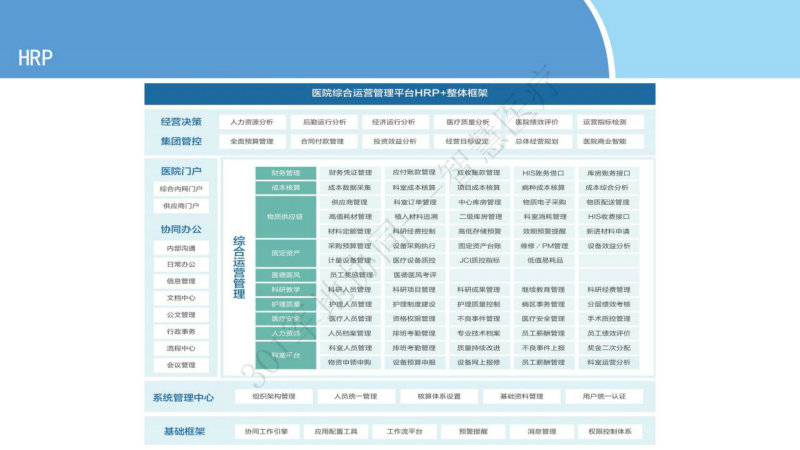Select the 后勤运行分析 box
The height and width of the screenshot is (450, 800).
coord(324,122)
